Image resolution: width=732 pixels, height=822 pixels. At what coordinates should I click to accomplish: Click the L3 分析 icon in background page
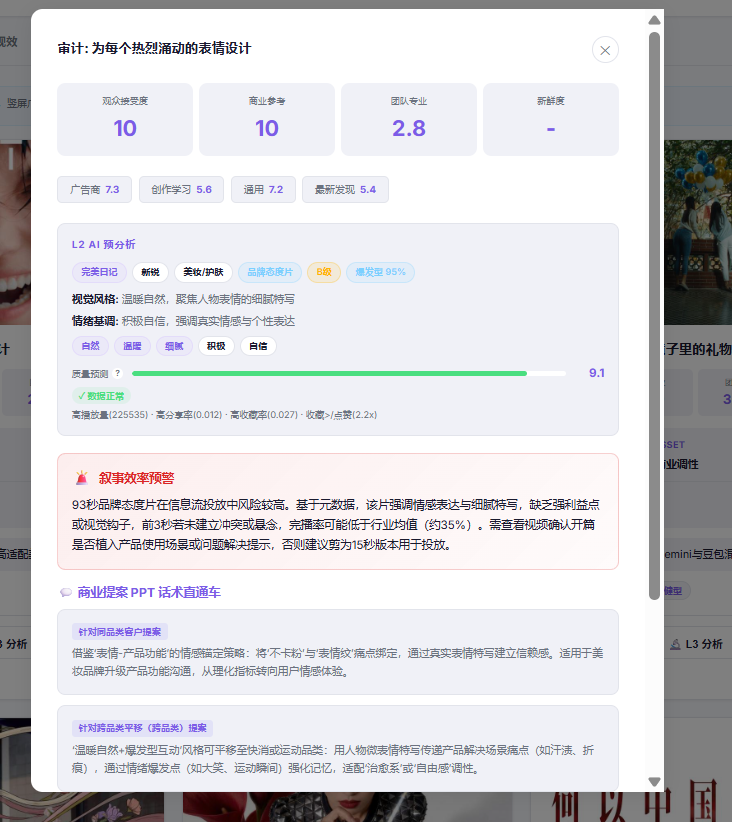point(675,644)
